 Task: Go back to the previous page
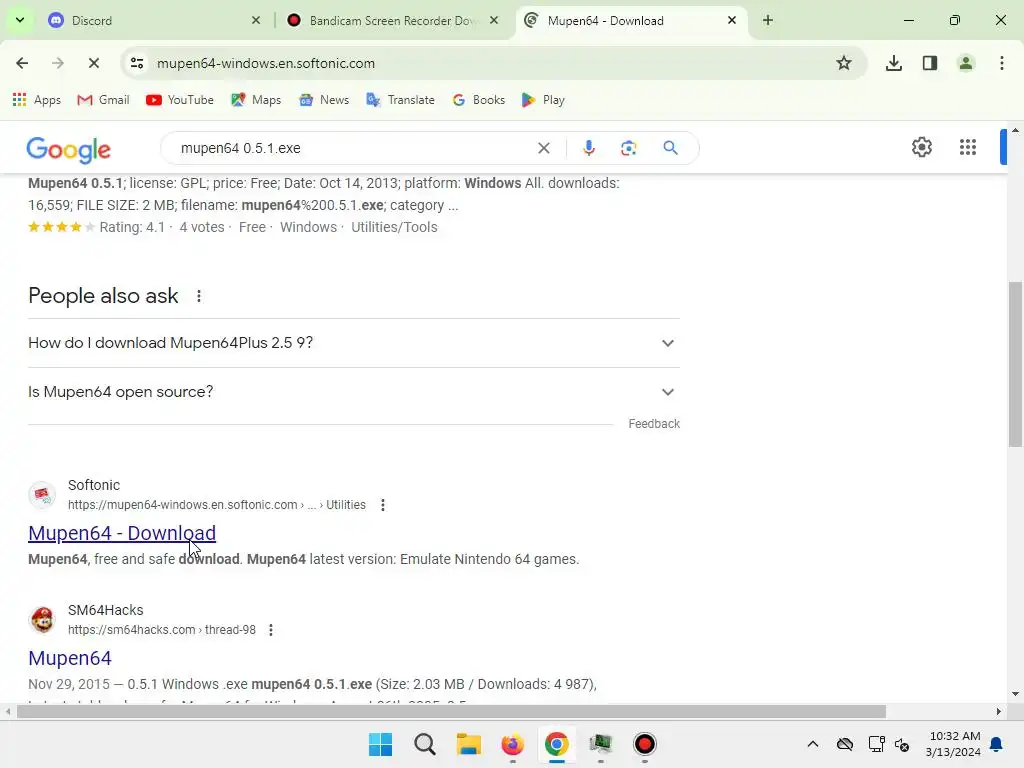coord(22,63)
